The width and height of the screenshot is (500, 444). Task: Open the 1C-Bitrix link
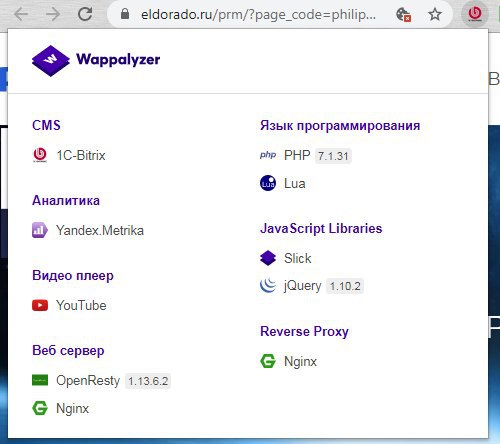coord(81,155)
